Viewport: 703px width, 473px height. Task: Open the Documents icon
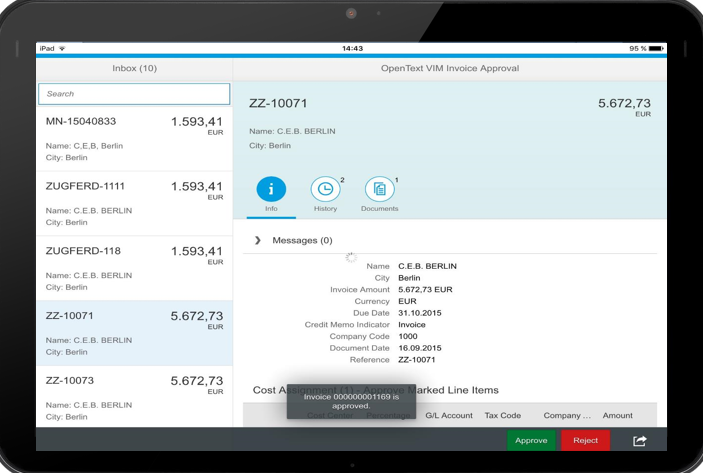point(379,189)
